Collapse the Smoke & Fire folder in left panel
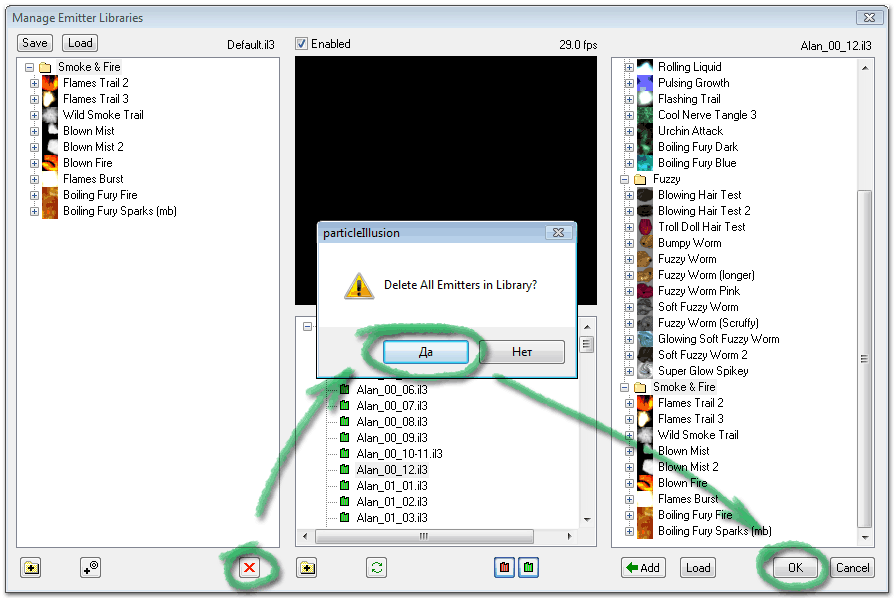The image size is (894, 598). pos(29,67)
